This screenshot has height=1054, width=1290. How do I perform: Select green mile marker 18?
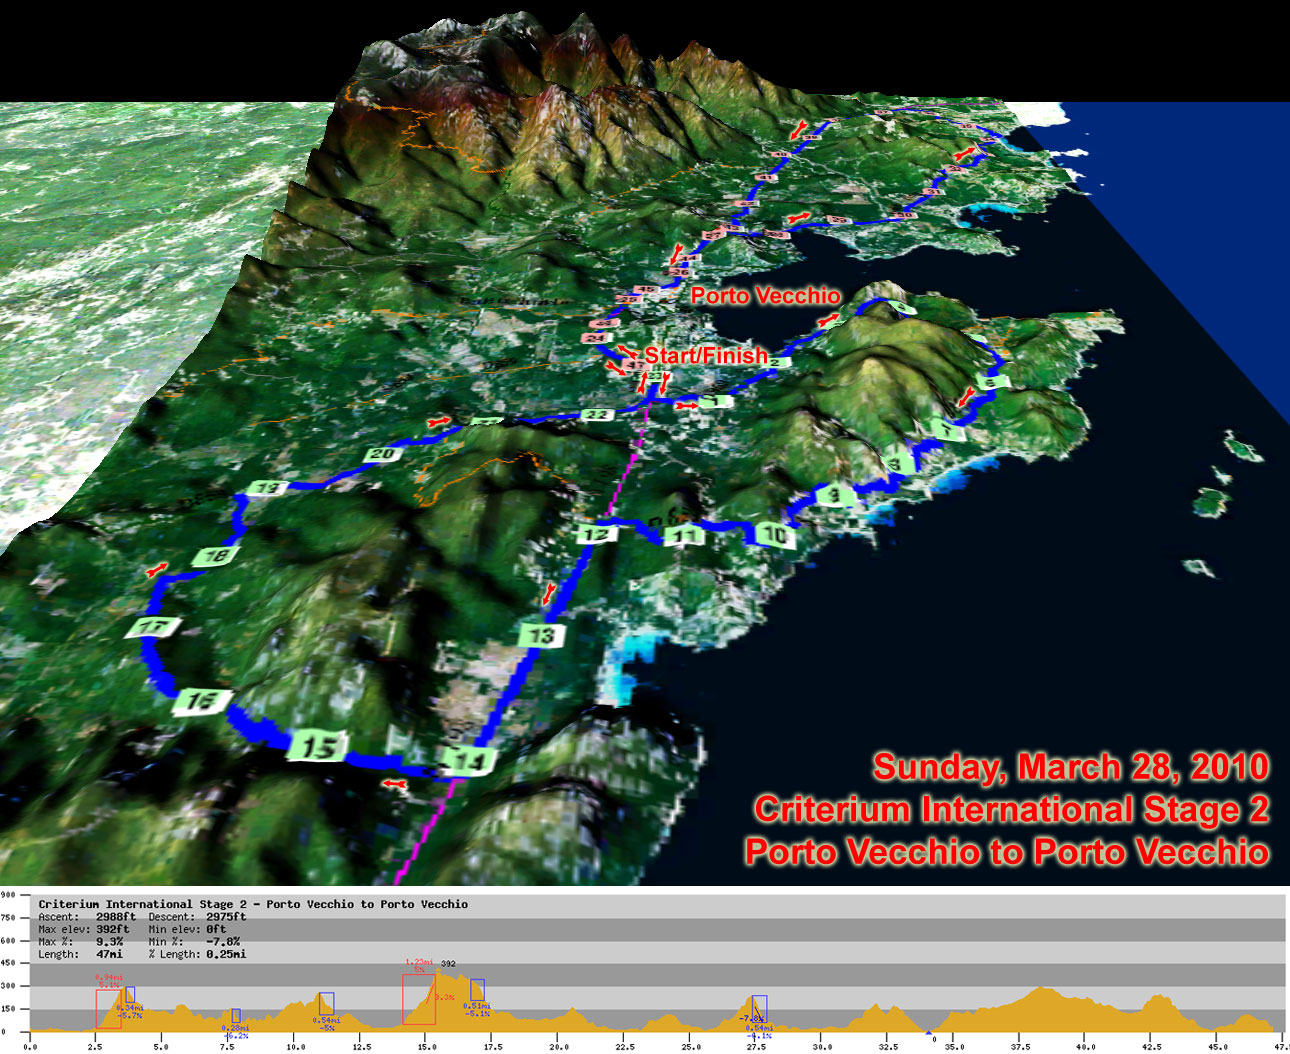[x=216, y=556]
